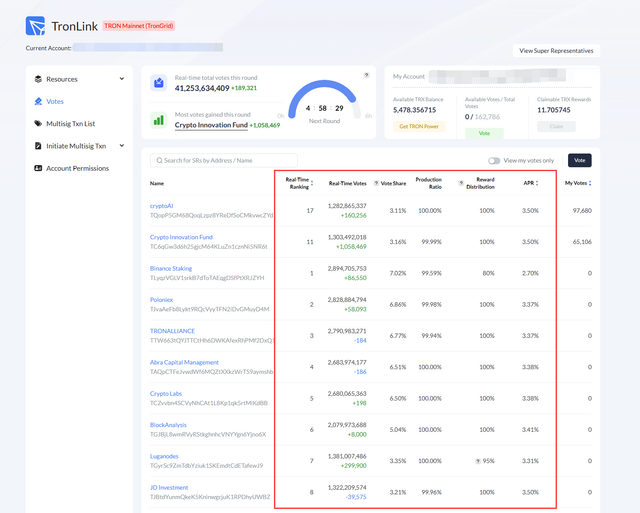Open Binance Staking representative link
The image size is (640, 513).
[x=171, y=269]
